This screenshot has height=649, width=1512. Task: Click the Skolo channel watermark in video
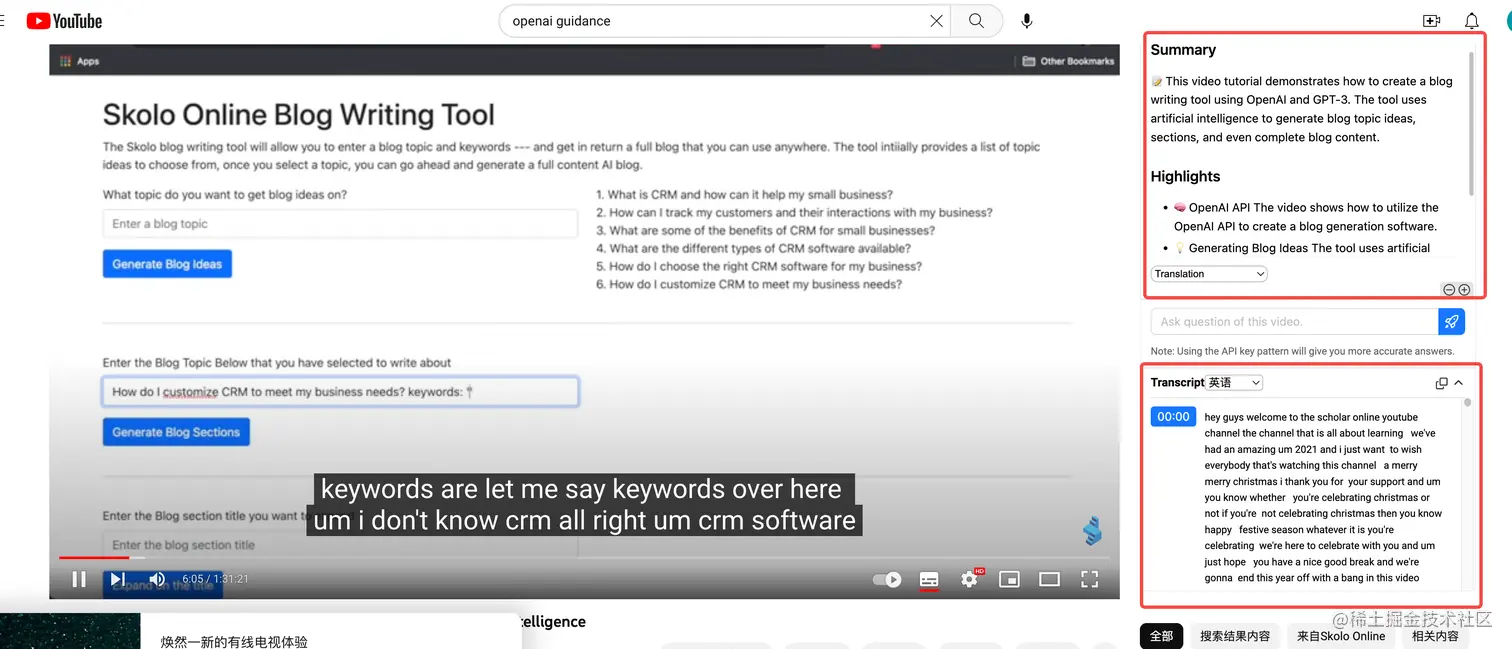pos(1092,531)
